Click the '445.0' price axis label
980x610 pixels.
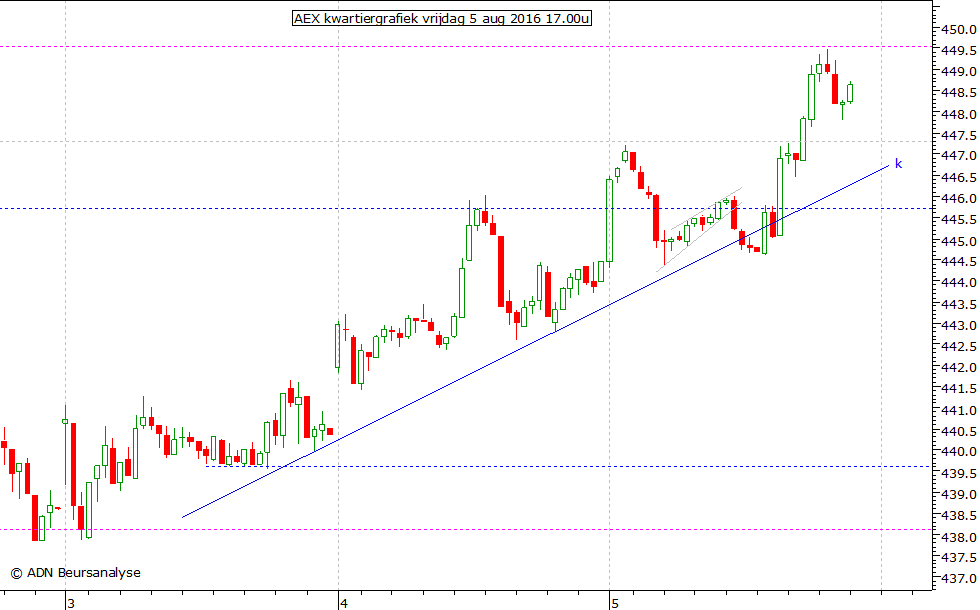pos(959,241)
